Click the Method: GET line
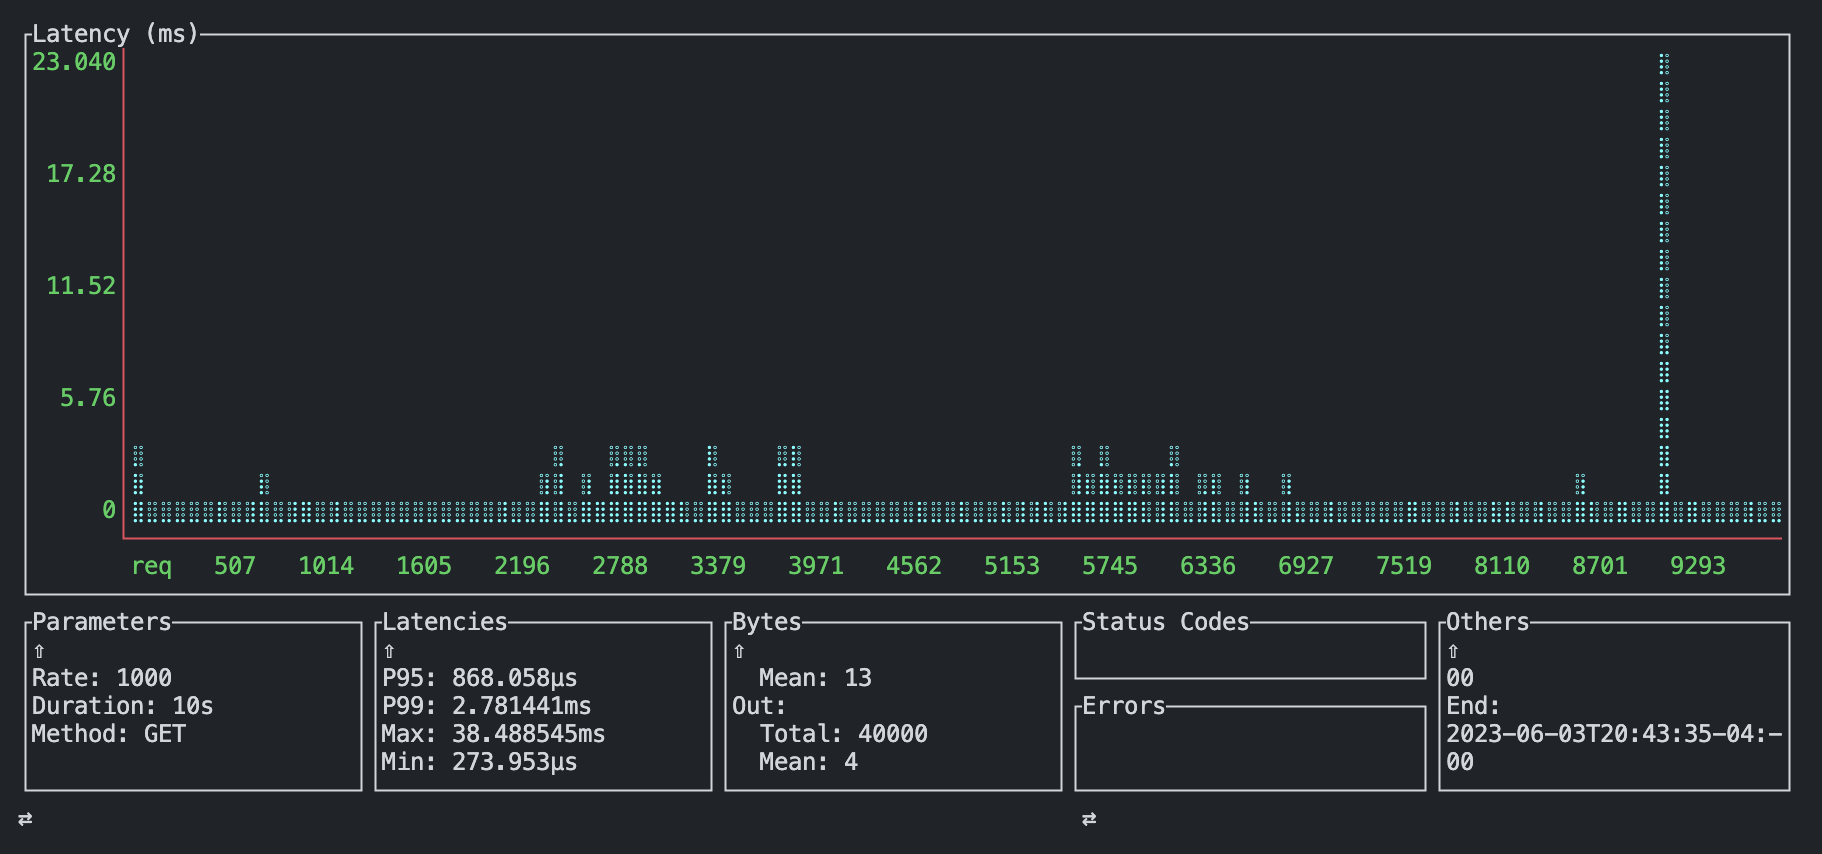This screenshot has width=1822, height=854. tap(109, 734)
